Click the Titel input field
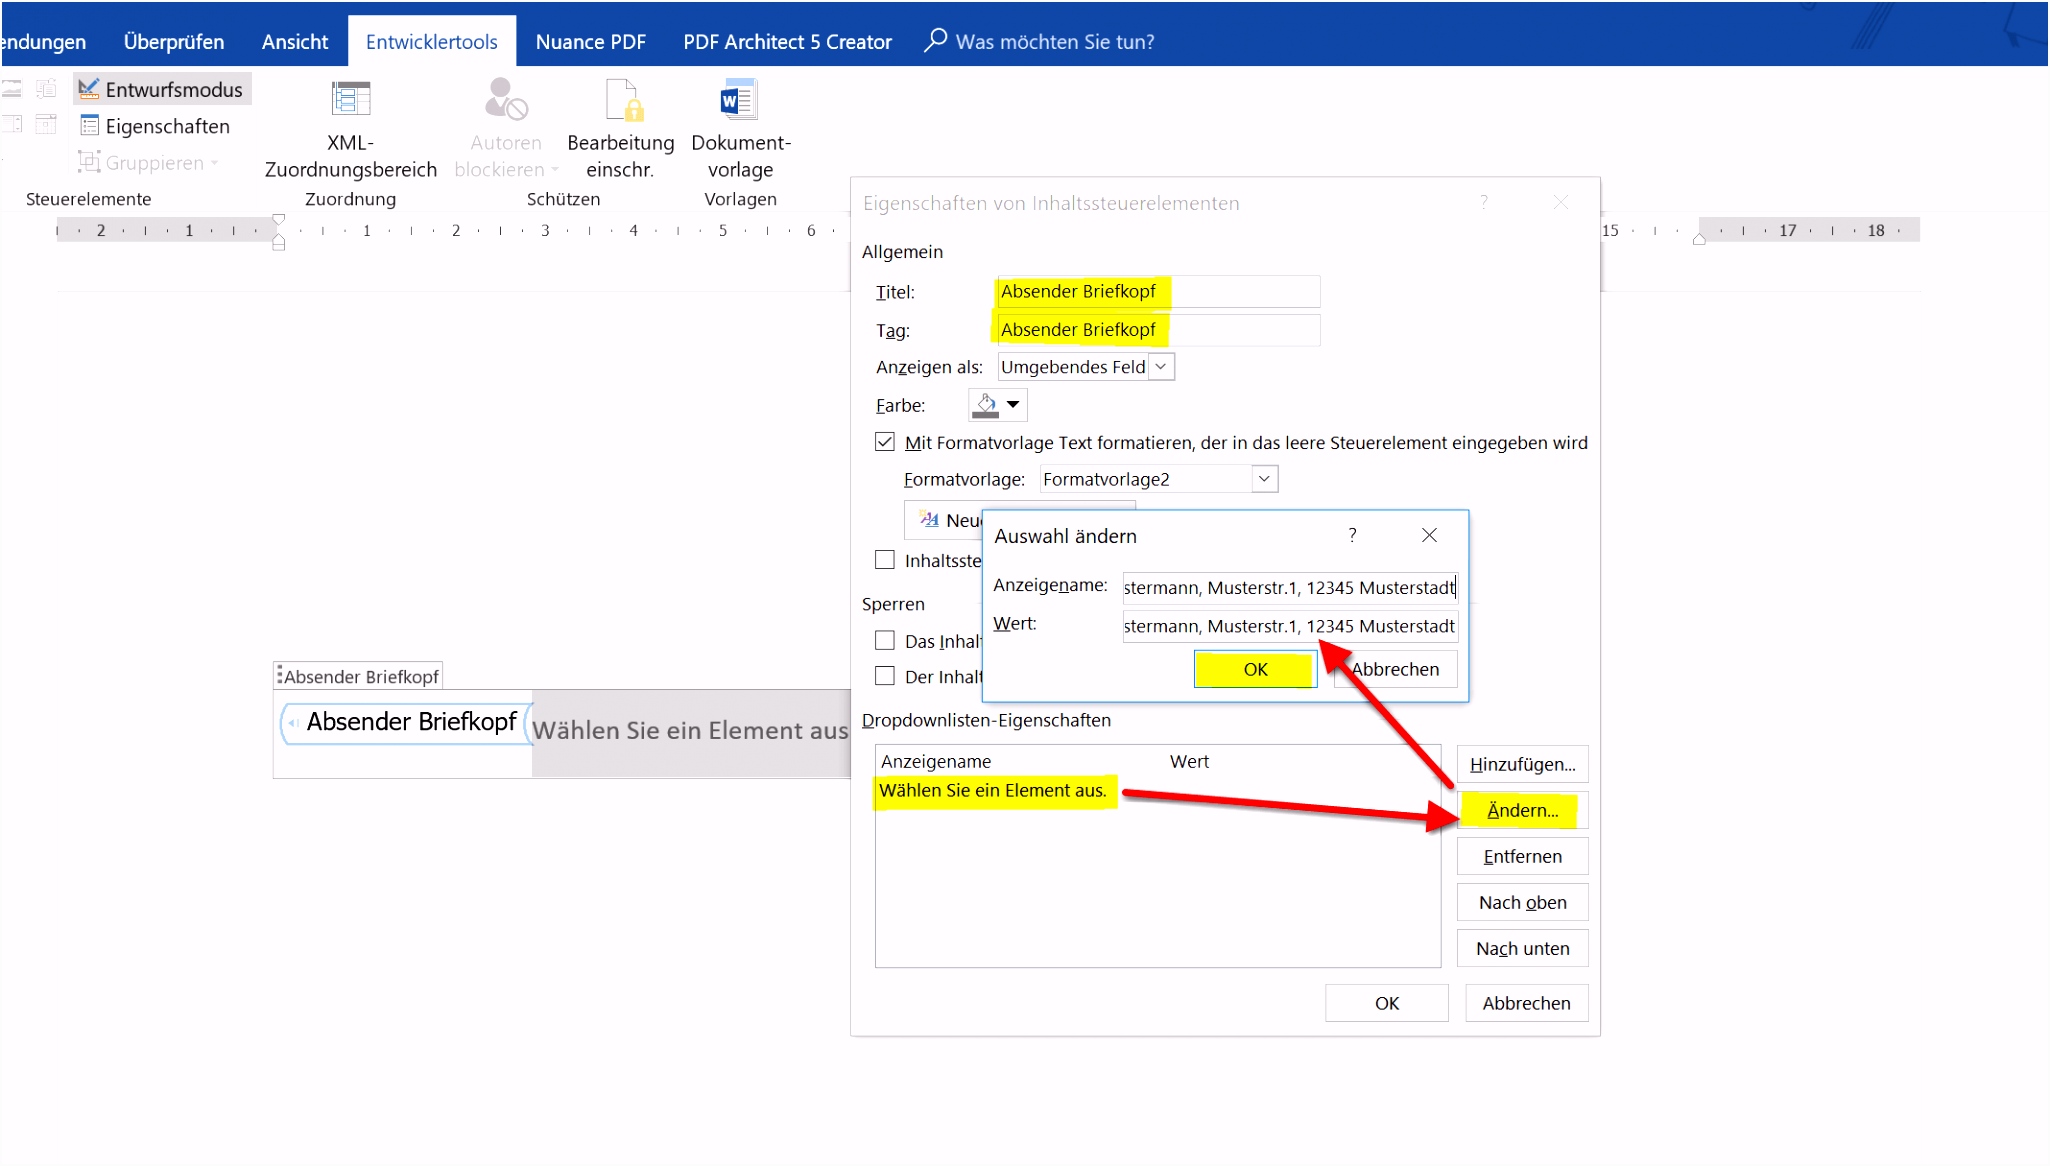Image resolution: width=2050 pixels, height=1166 pixels. [x=1158, y=291]
